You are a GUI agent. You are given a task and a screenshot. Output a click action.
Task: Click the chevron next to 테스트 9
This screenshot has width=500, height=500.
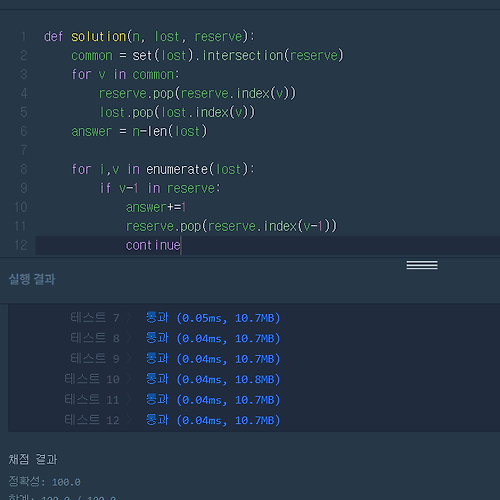coord(129,359)
